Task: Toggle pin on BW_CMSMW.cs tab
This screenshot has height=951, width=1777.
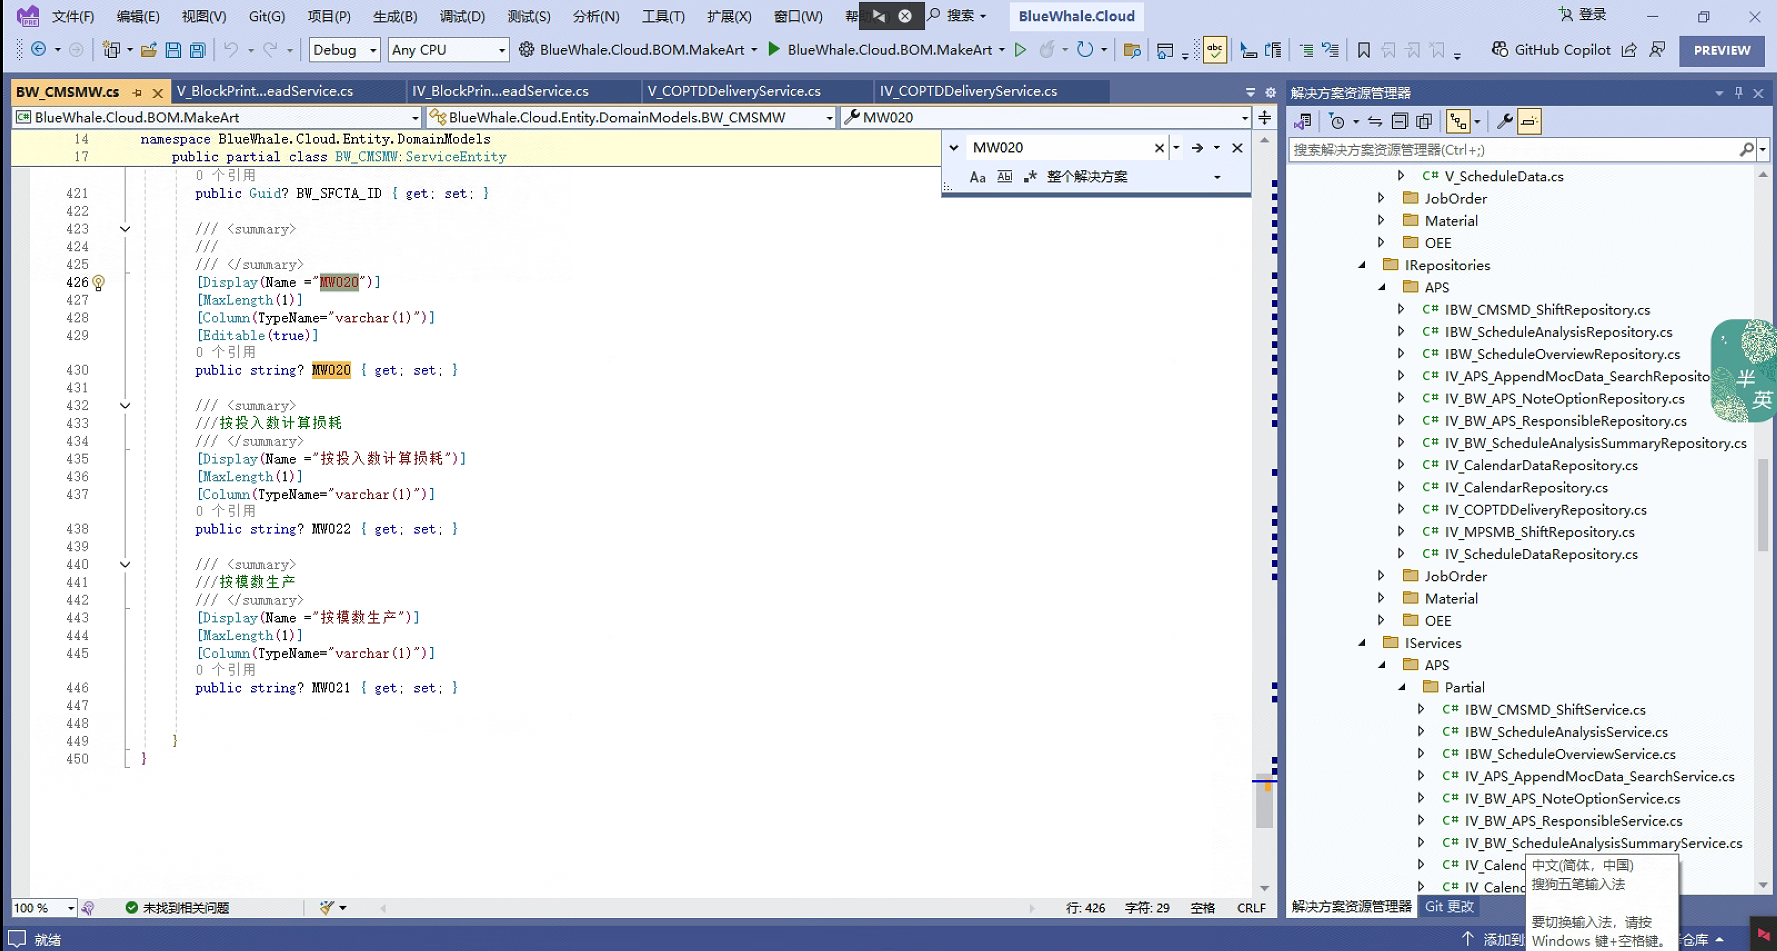Action: tap(138, 92)
